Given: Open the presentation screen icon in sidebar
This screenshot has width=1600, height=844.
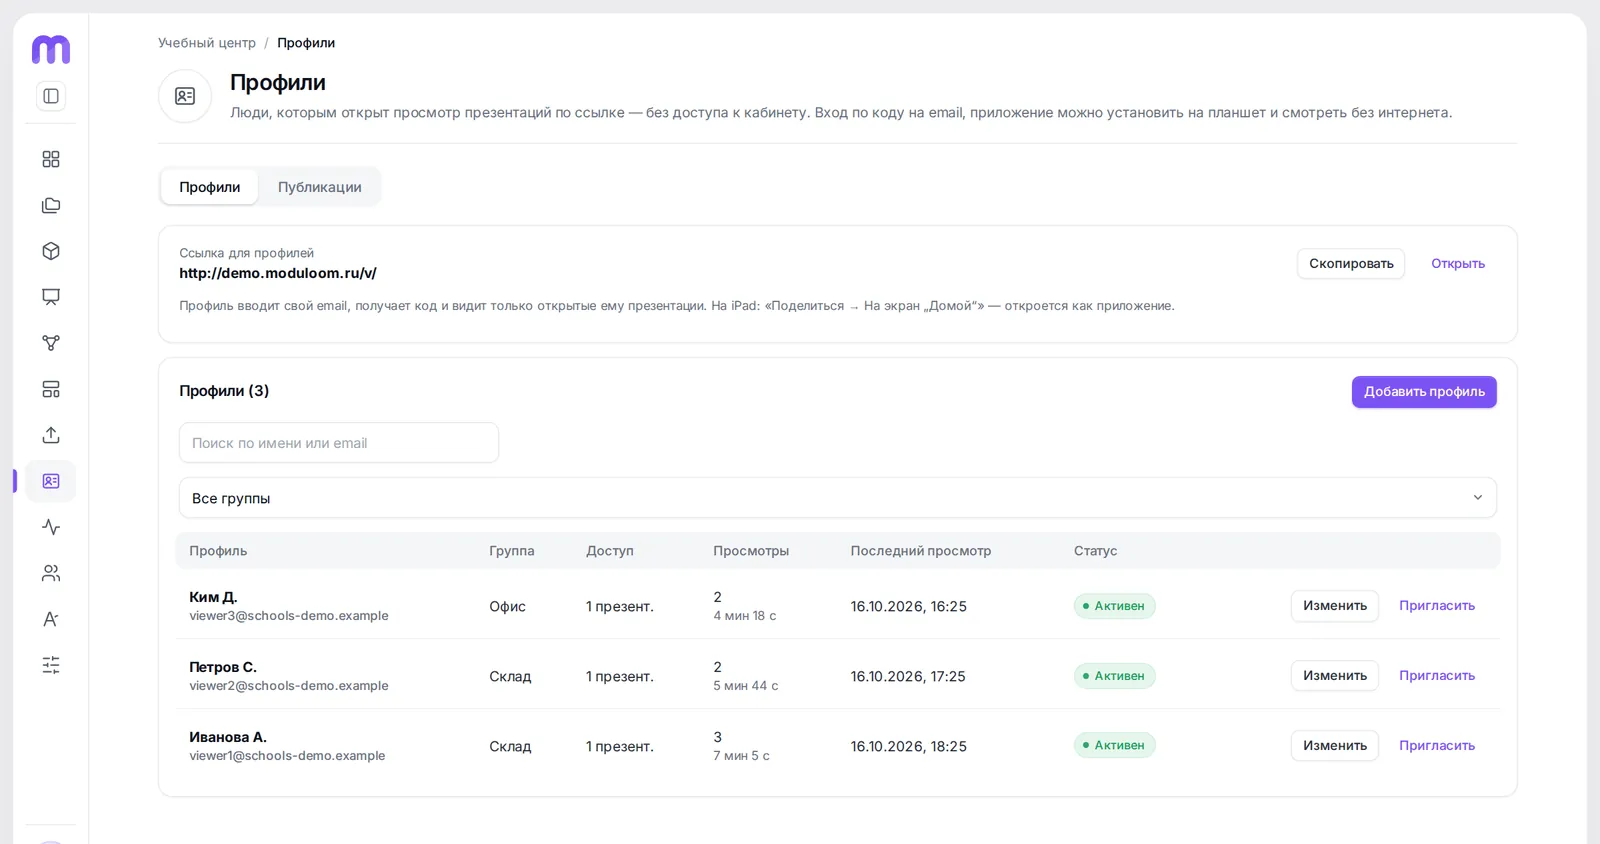Looking at the screenshot, I should point(51,297).
